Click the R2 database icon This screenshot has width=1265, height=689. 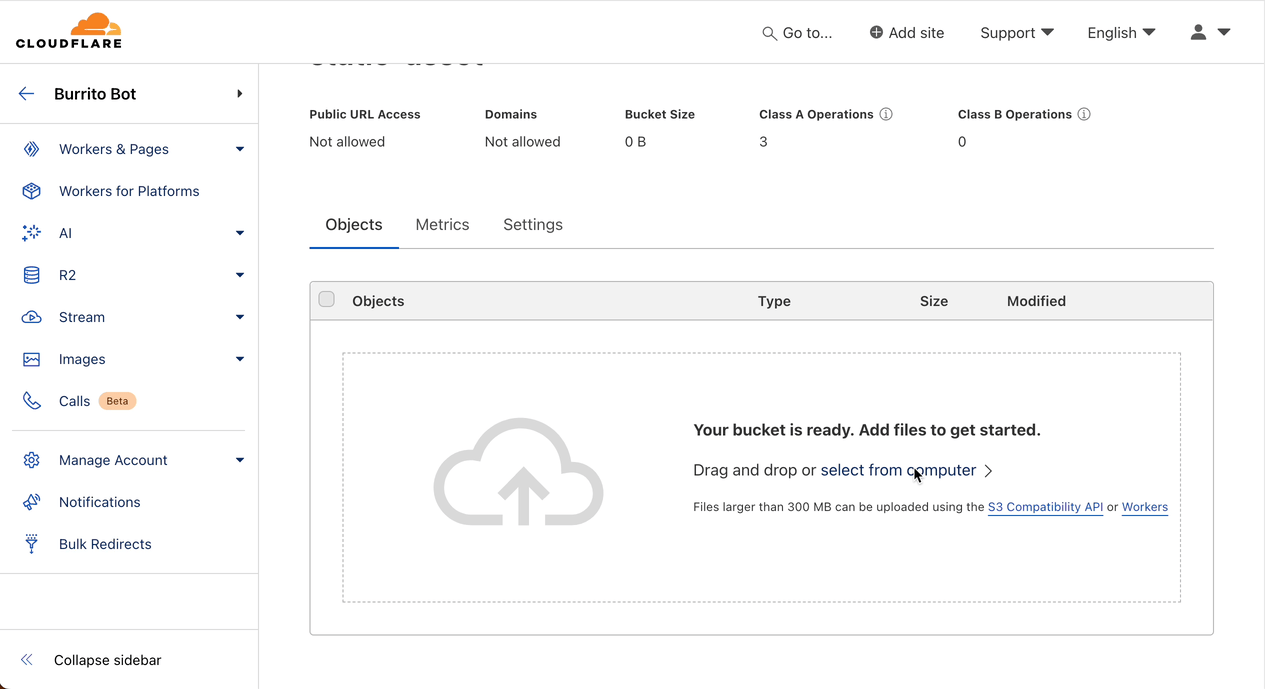tap(32, 275)
